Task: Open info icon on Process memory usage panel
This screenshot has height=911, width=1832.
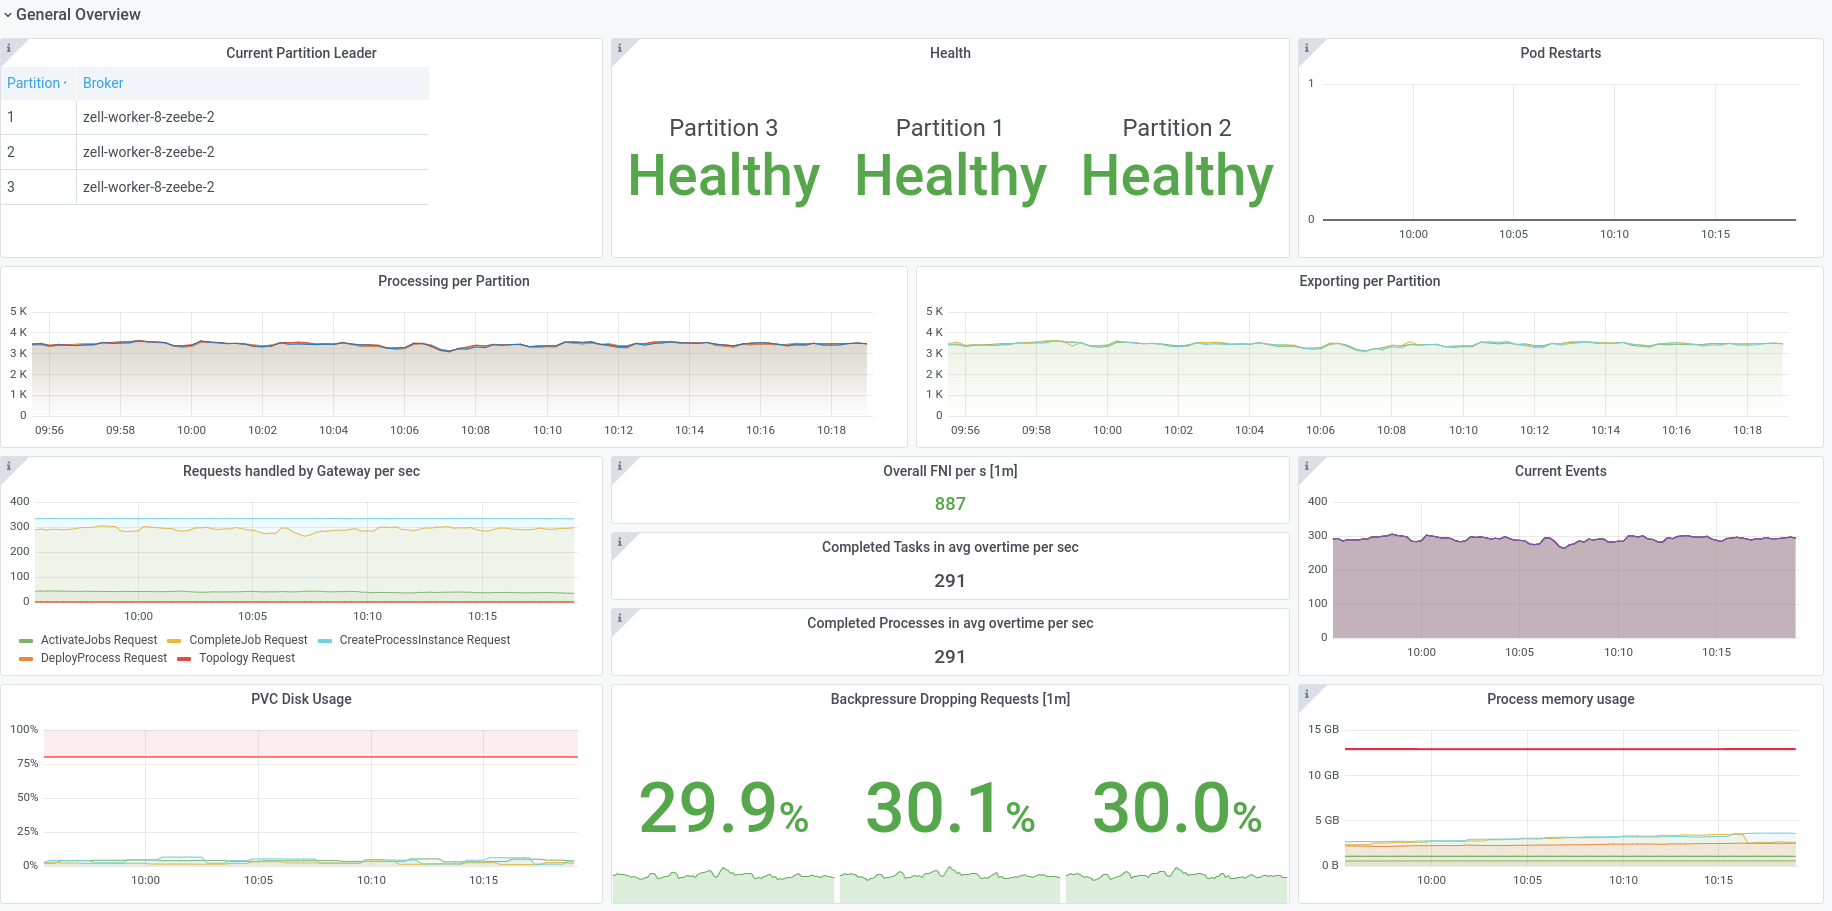Action: pos(1307,694)
